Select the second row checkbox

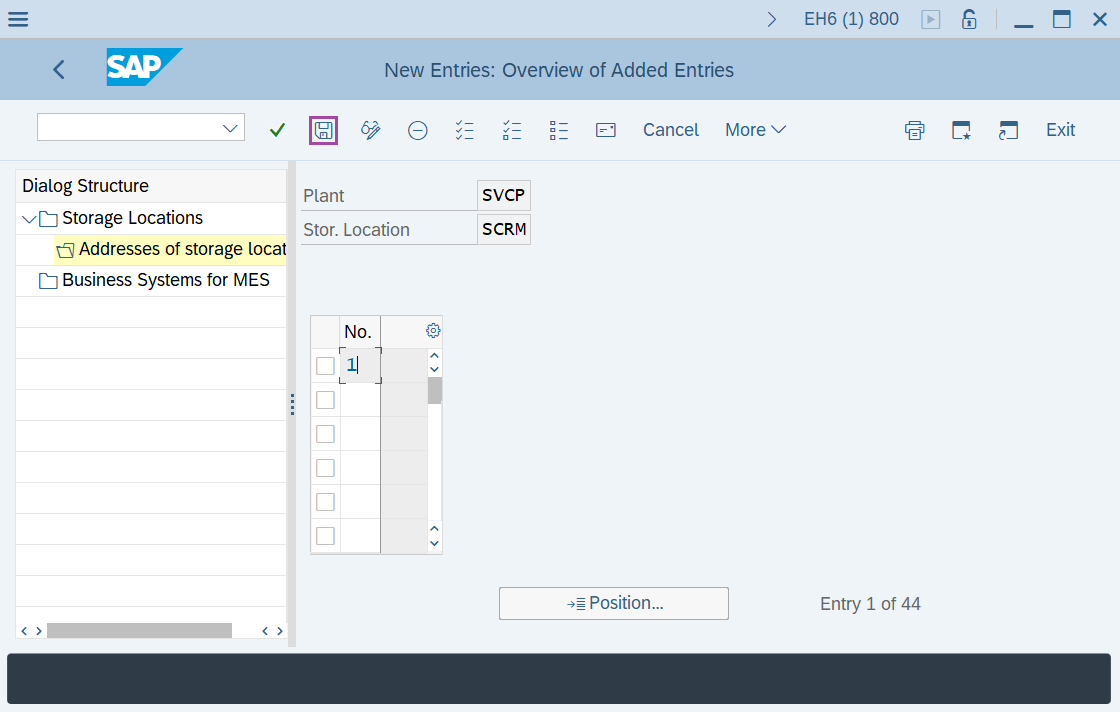(325, 400)
